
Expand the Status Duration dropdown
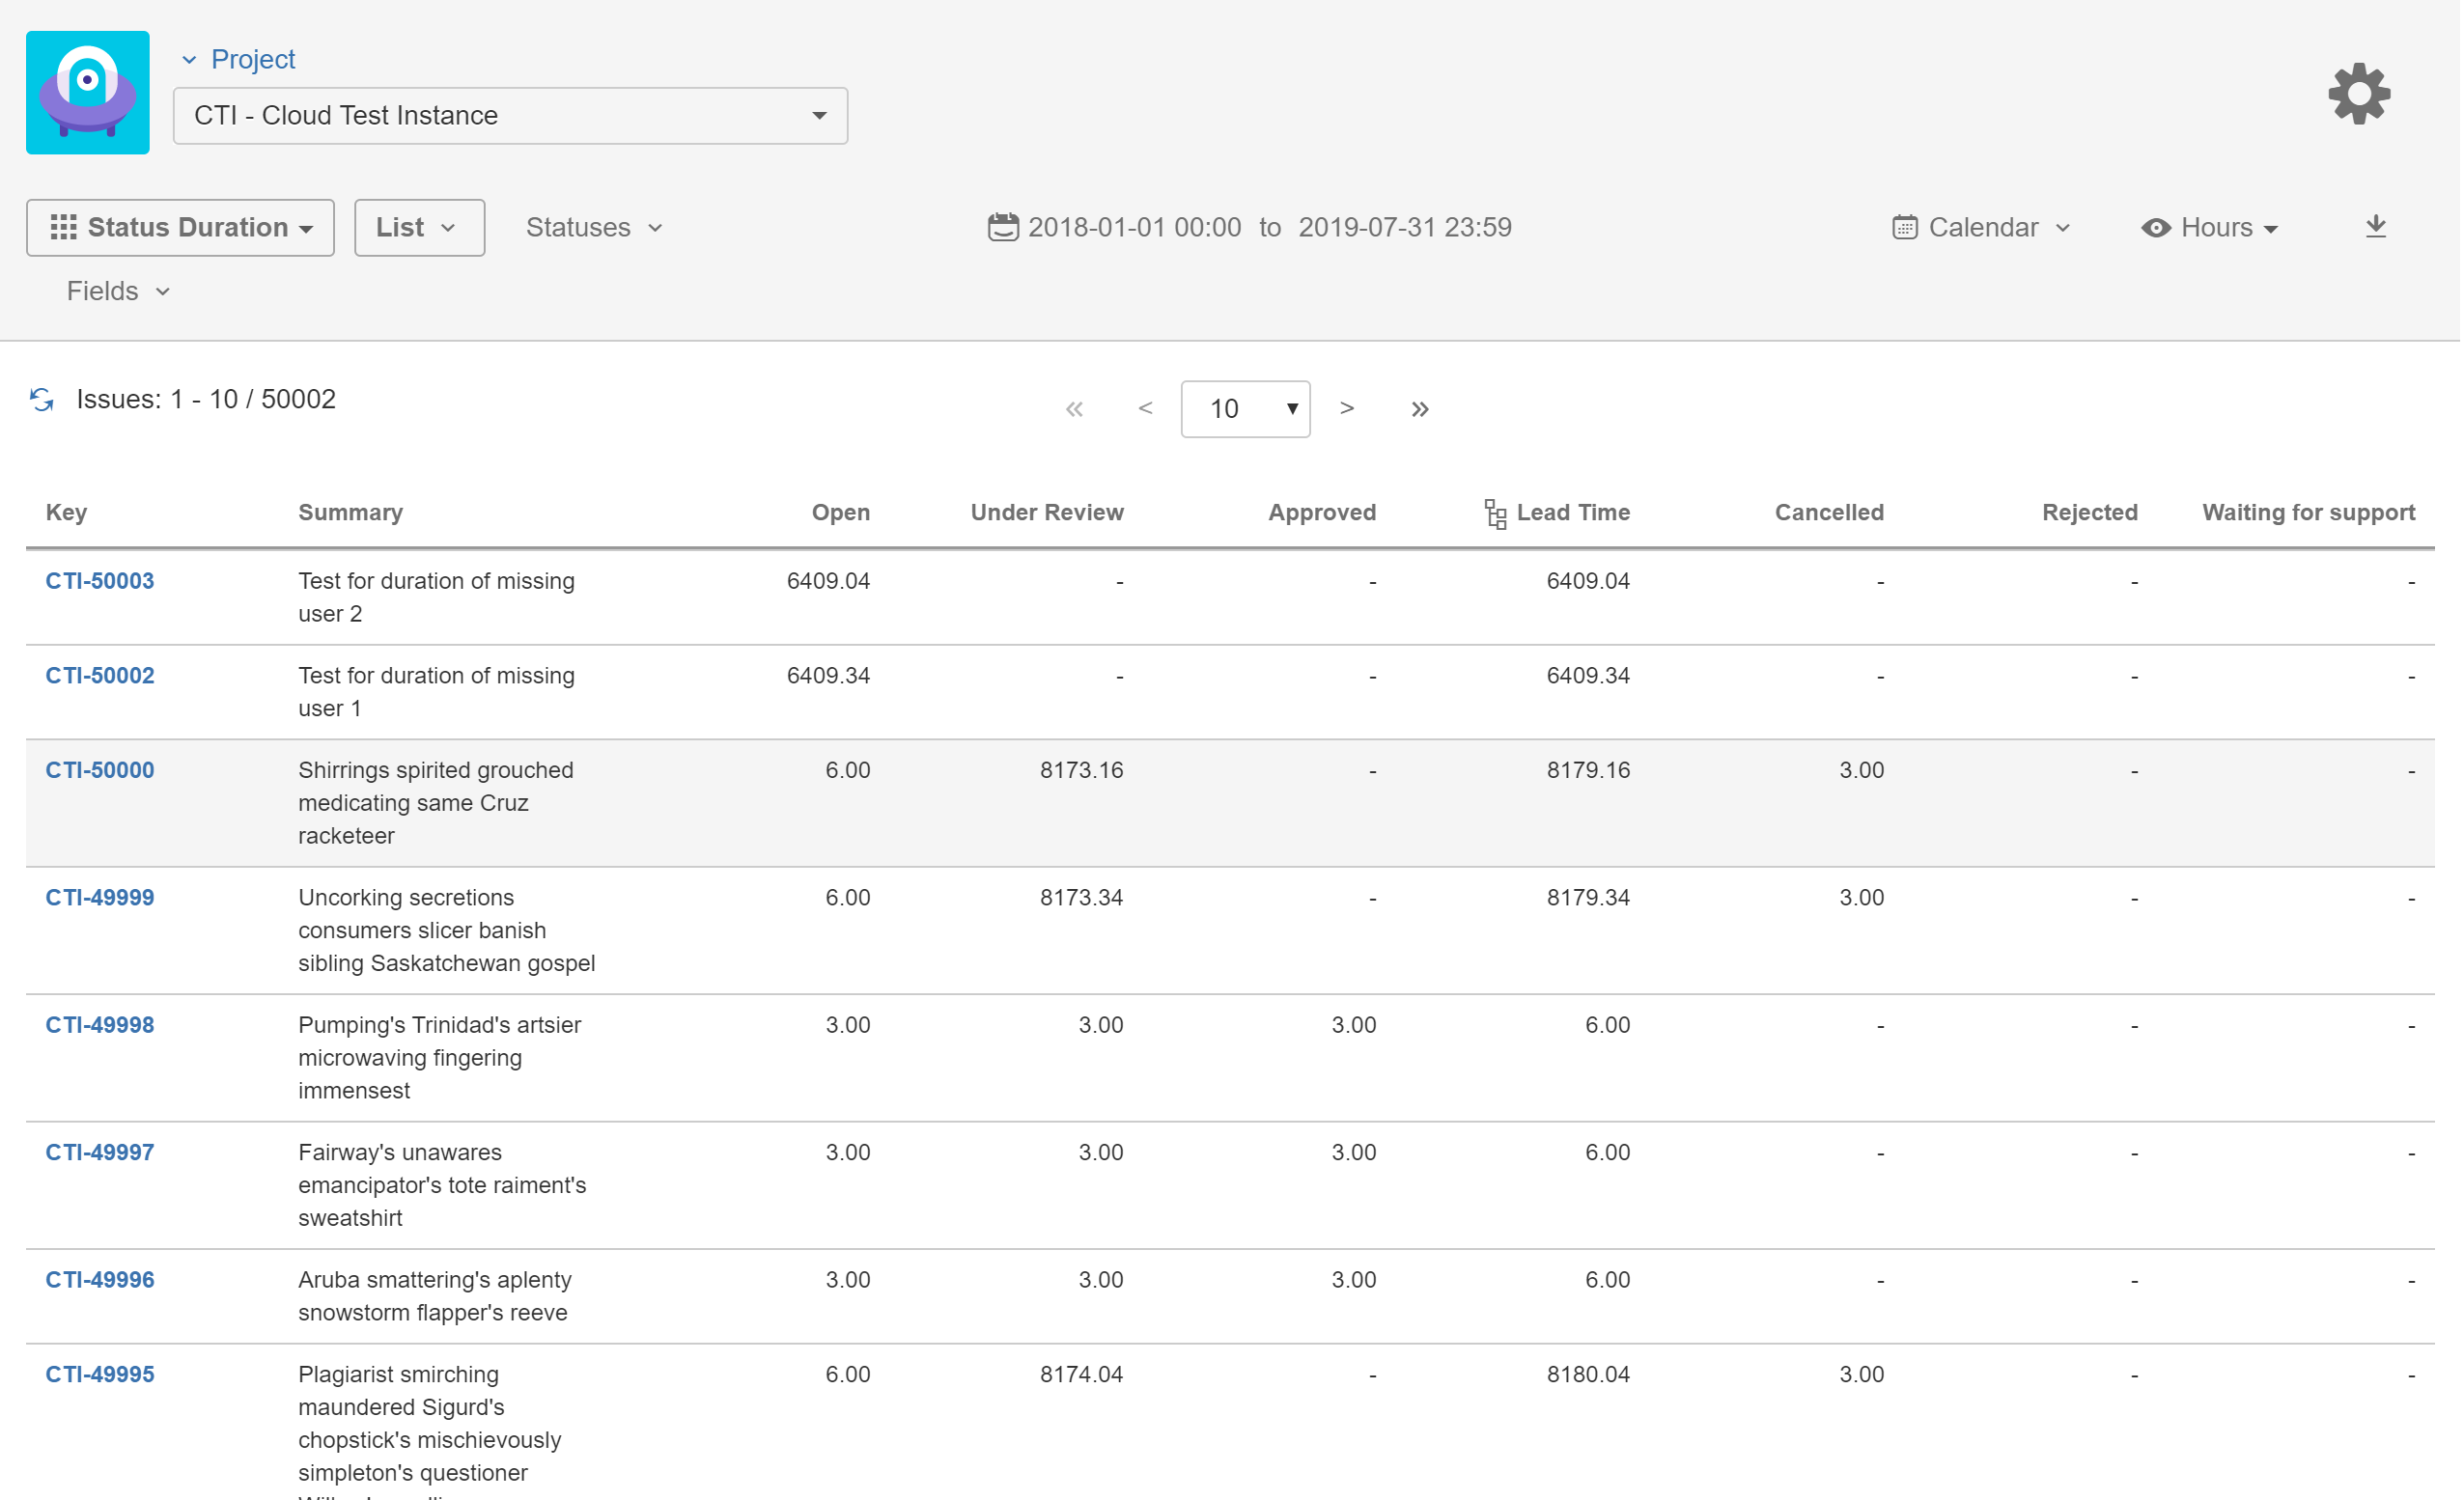click(178, 227)
